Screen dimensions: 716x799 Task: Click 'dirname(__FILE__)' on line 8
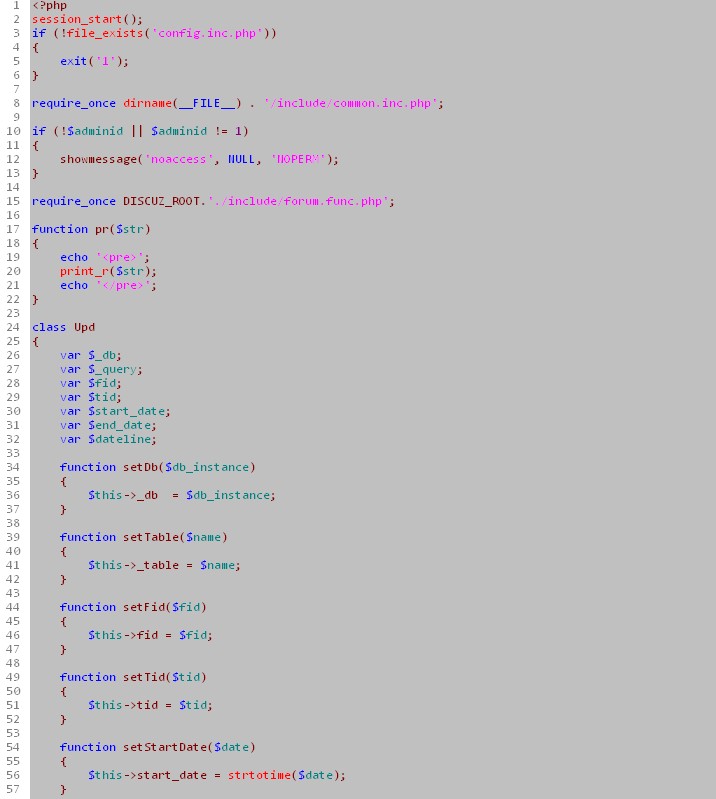click(182, 103)
